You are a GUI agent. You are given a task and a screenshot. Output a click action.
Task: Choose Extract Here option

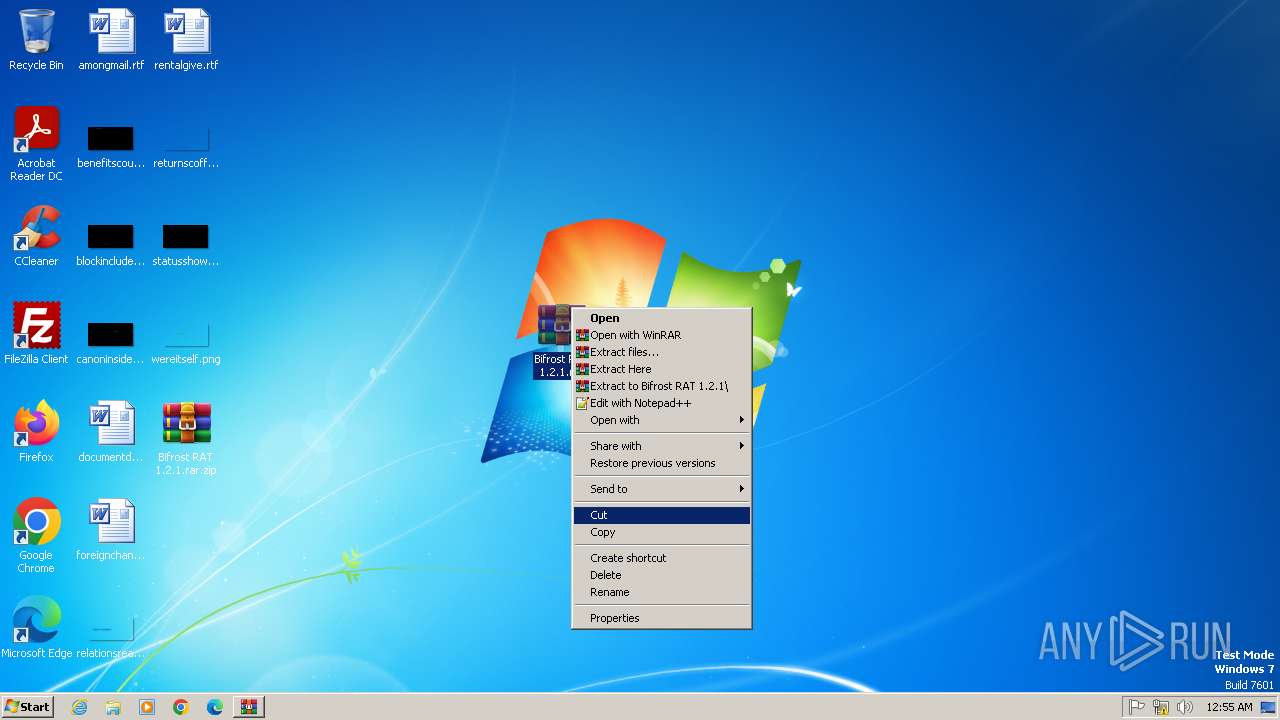pyautogui.click(x=661, y=369)
